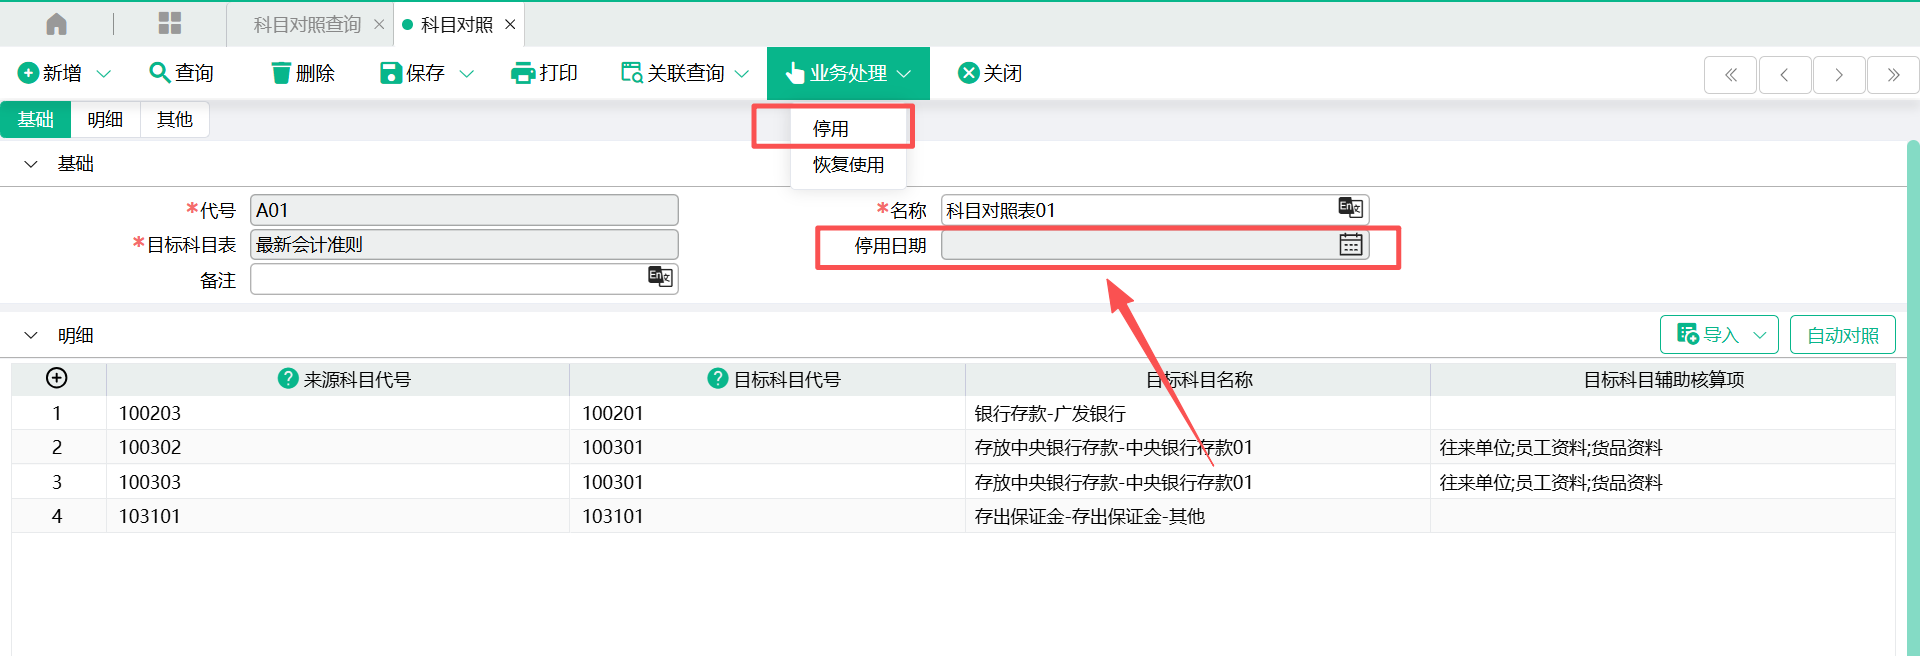Image resolution: width=1920 pixels, height=656 pixels.
Task: Click the add row plus icon
Action: tap(57, 378)
